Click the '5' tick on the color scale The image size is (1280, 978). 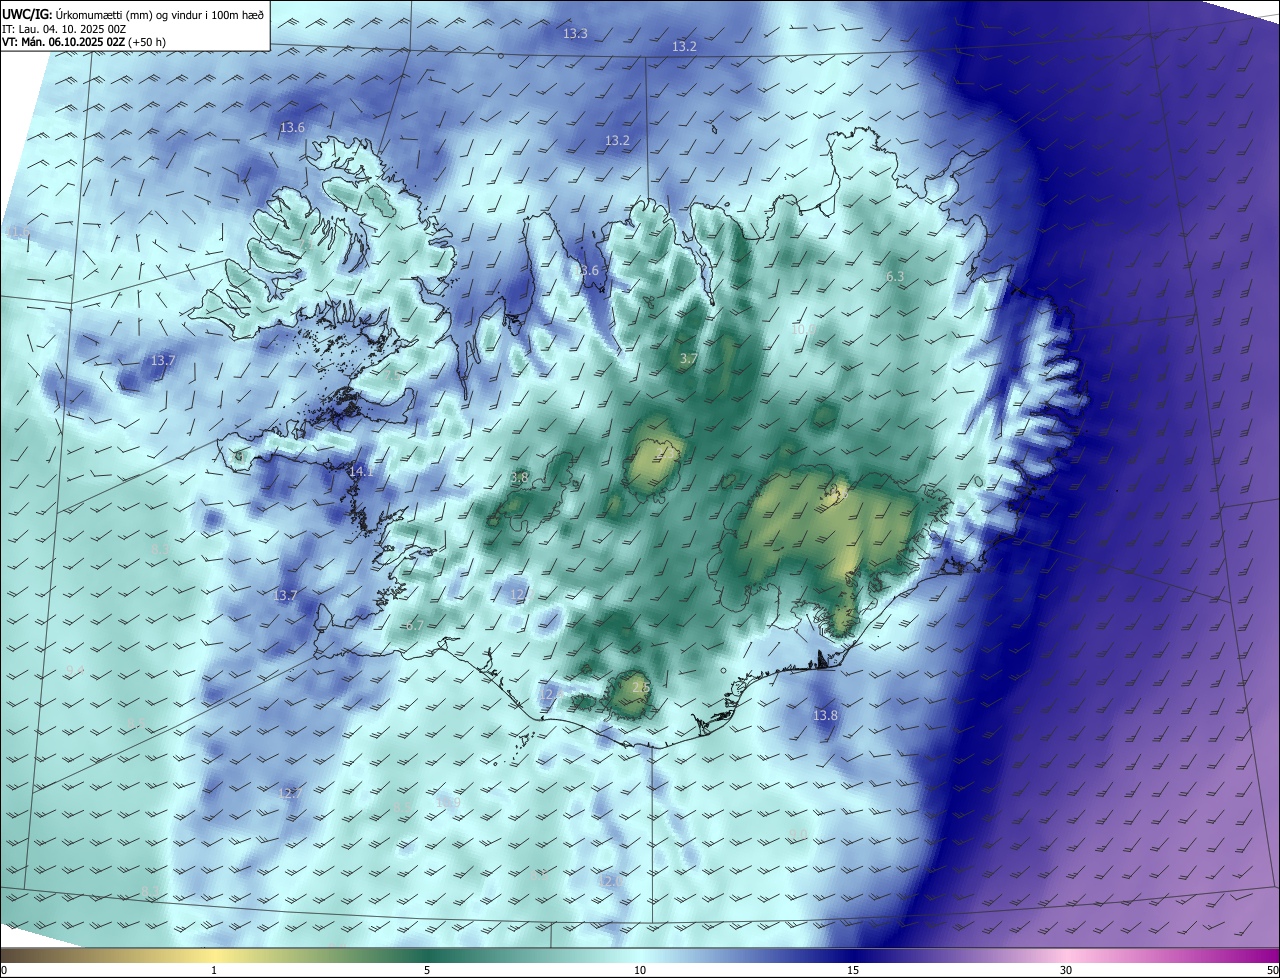tap(427, 970)
